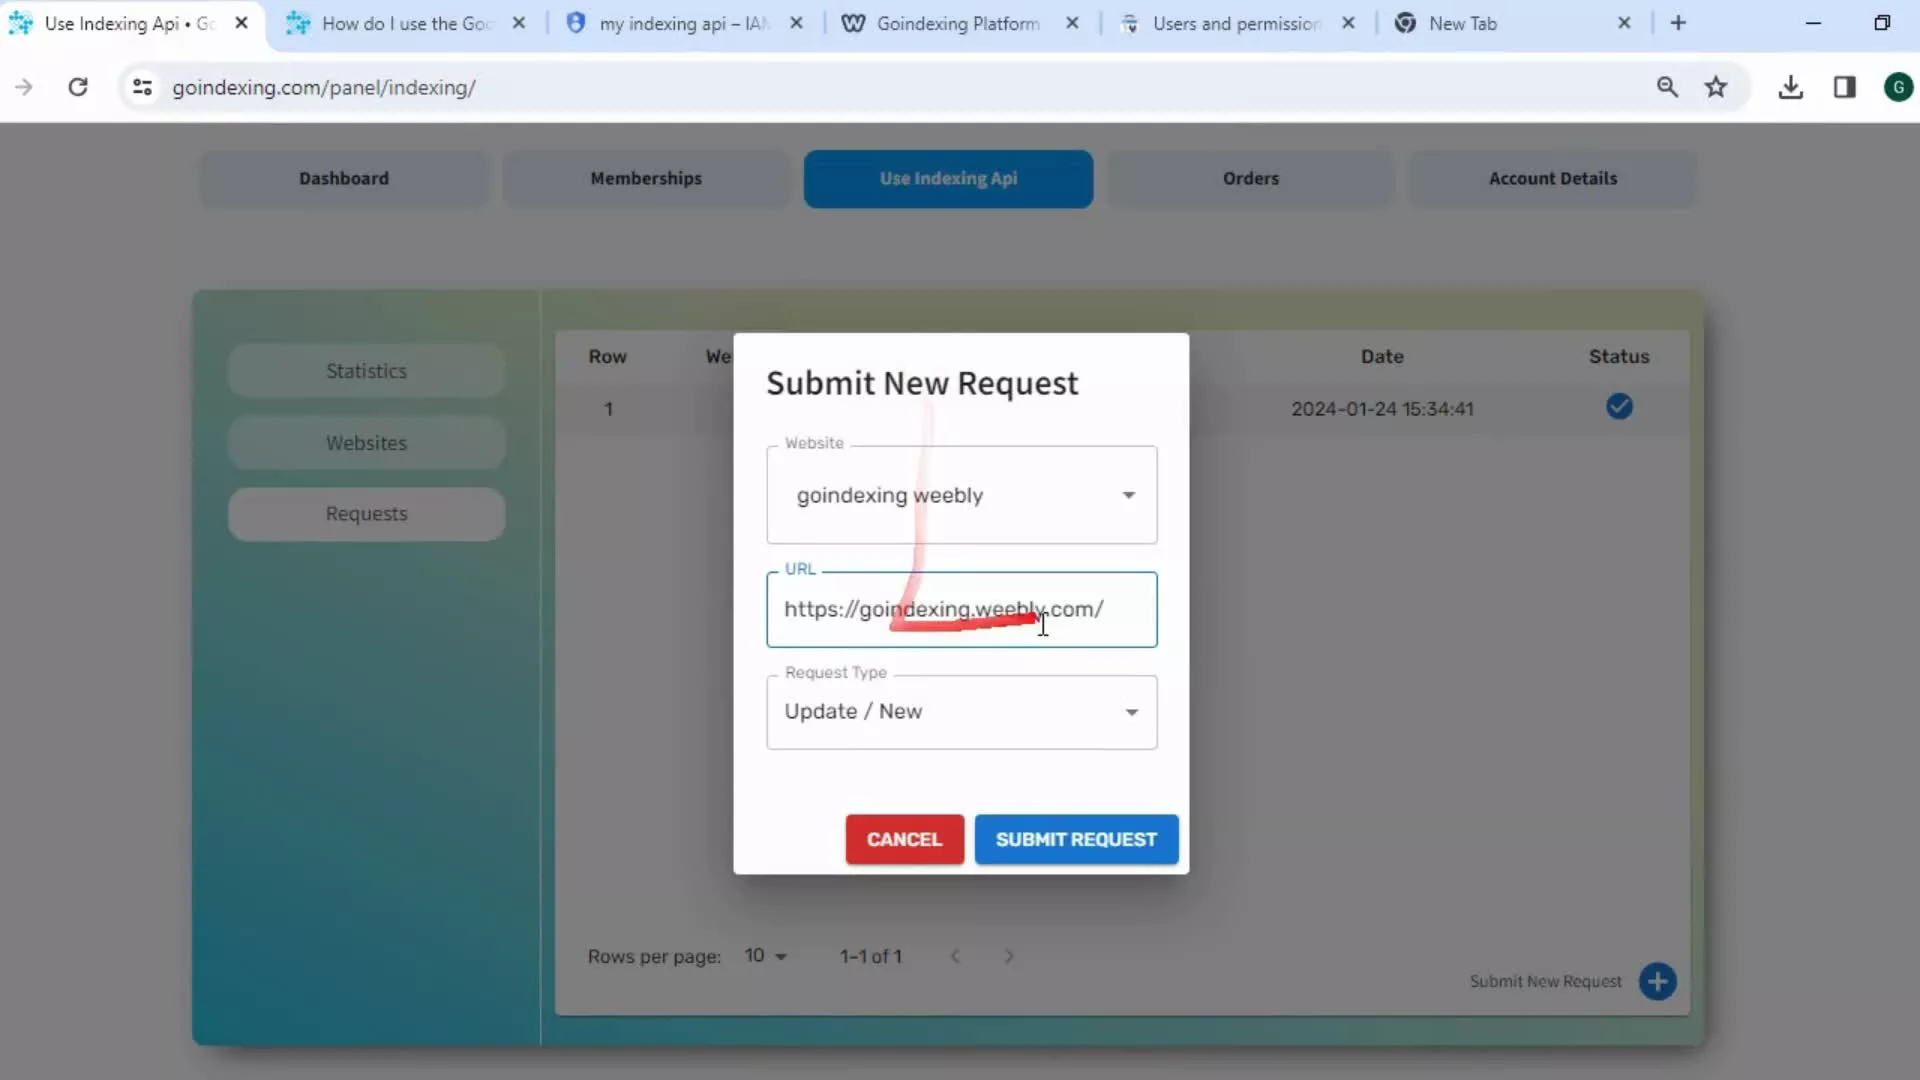Close the 'New Tab' browser tab
Viewport: 1920px width, 1080px height.
pyautogui.click(x=1624, y=23)
